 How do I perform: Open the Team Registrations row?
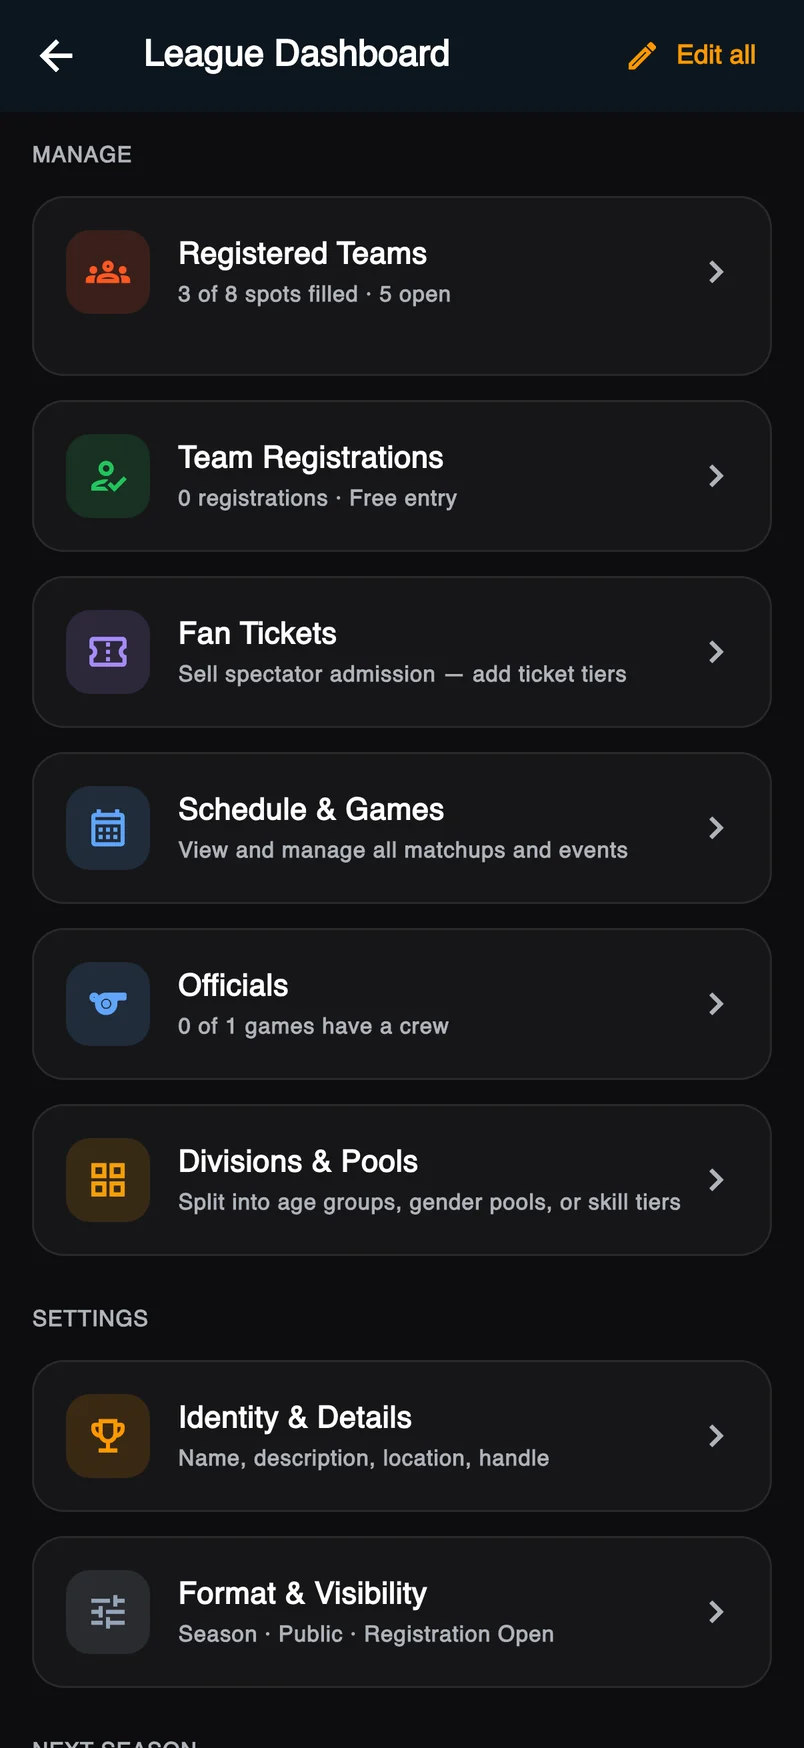[x=402, y=476]
